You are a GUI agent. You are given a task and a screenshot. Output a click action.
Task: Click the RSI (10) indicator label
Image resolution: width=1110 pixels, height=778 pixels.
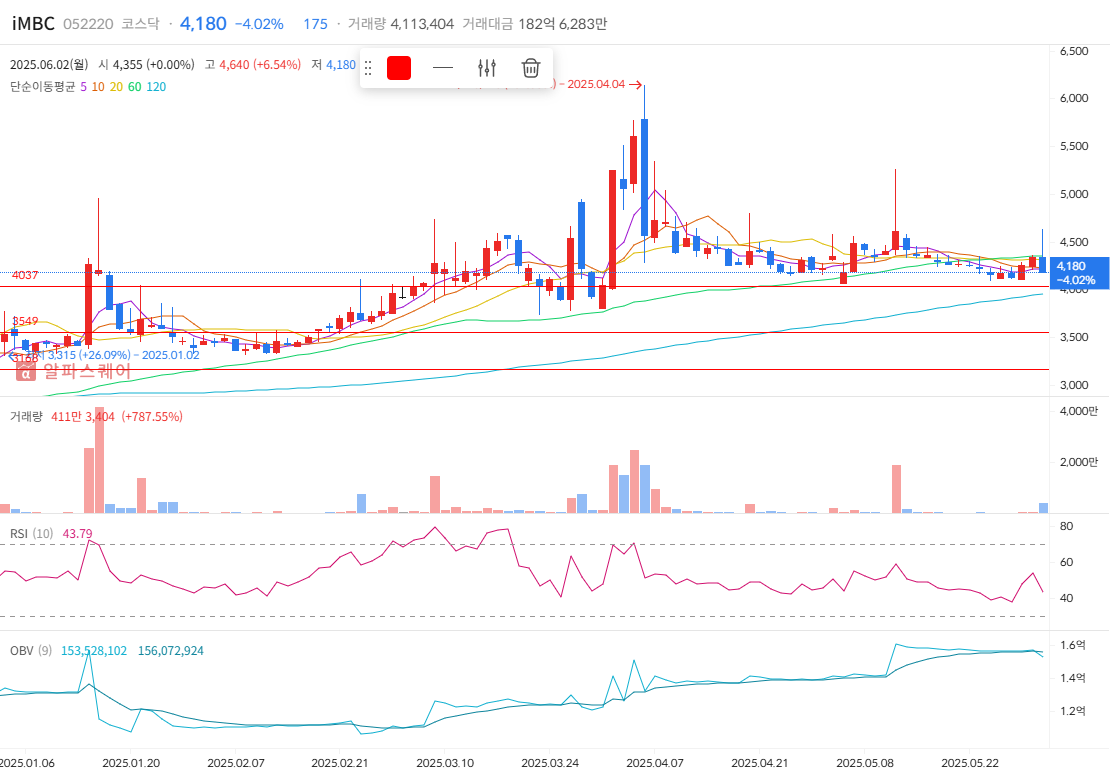pos(32,533)
